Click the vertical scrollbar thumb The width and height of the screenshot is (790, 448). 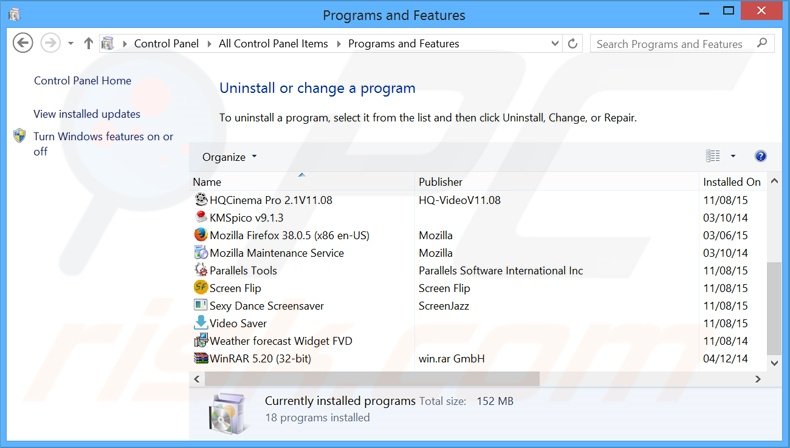pyautogui.click(x=774, y=308)
